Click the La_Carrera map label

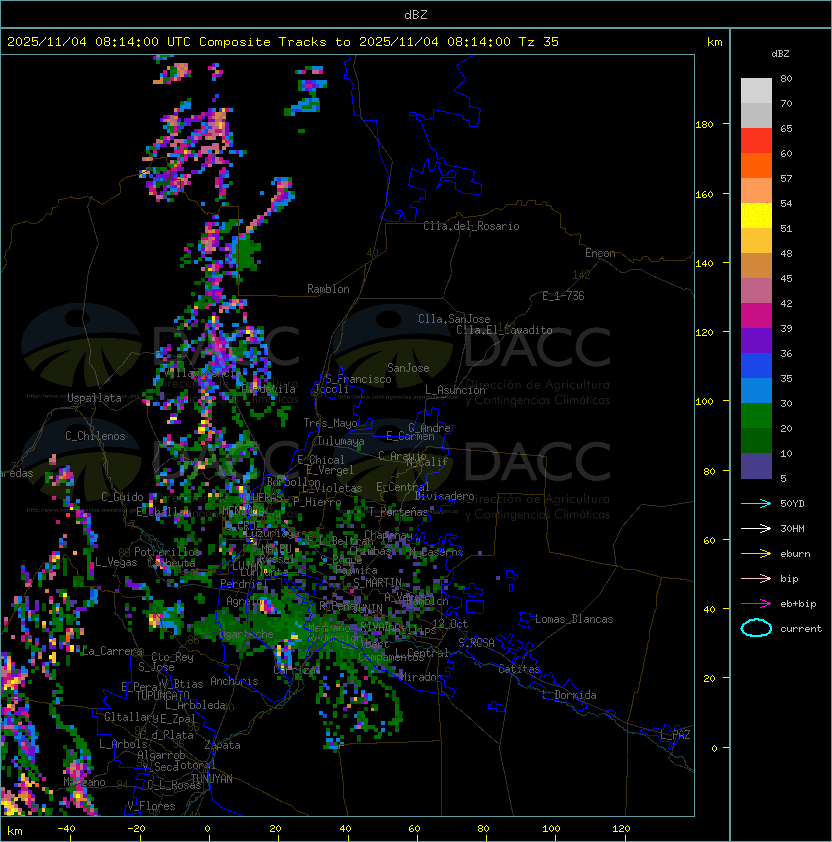(x=112, y=651)
